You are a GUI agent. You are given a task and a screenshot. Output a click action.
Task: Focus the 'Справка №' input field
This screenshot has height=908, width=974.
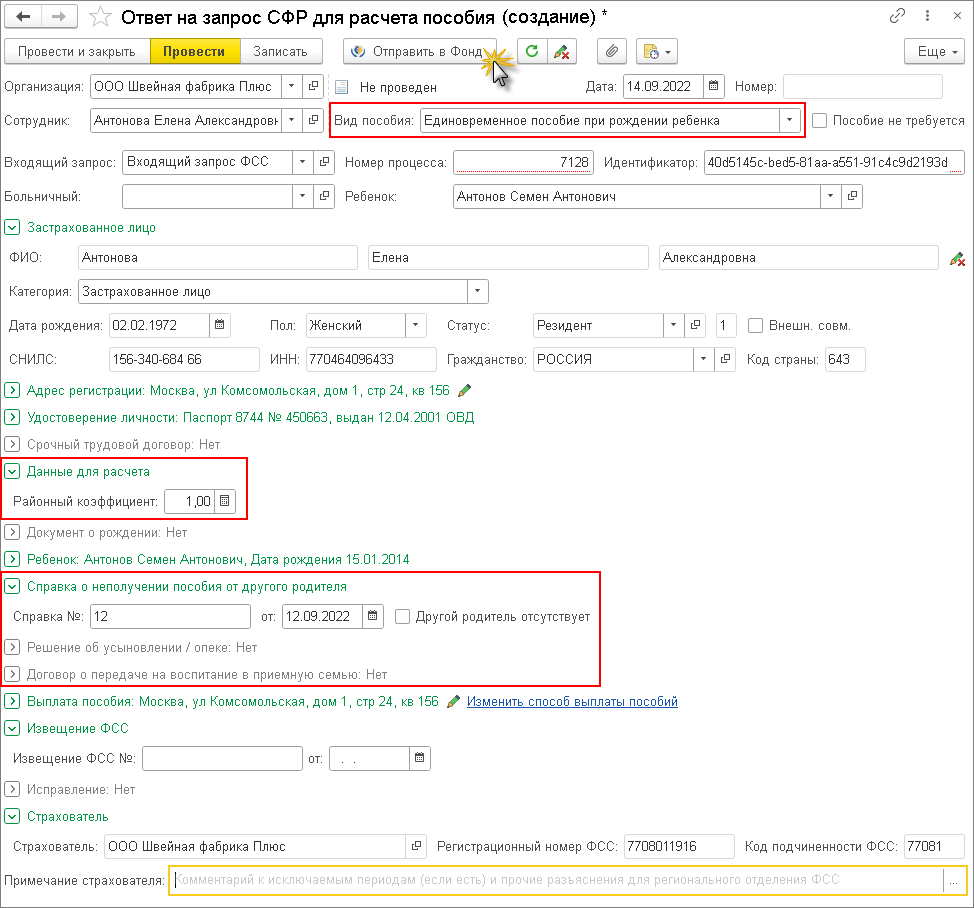point(170,617)
